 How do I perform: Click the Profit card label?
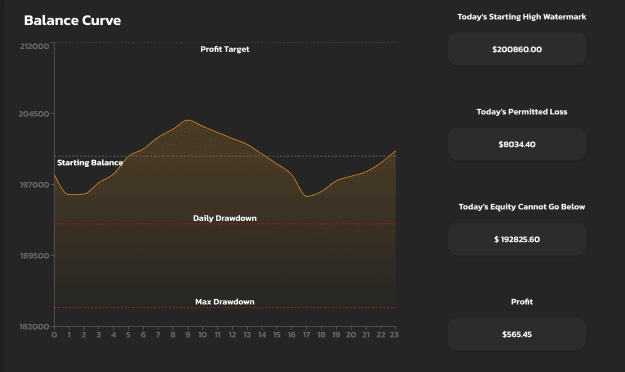[521, 301]
